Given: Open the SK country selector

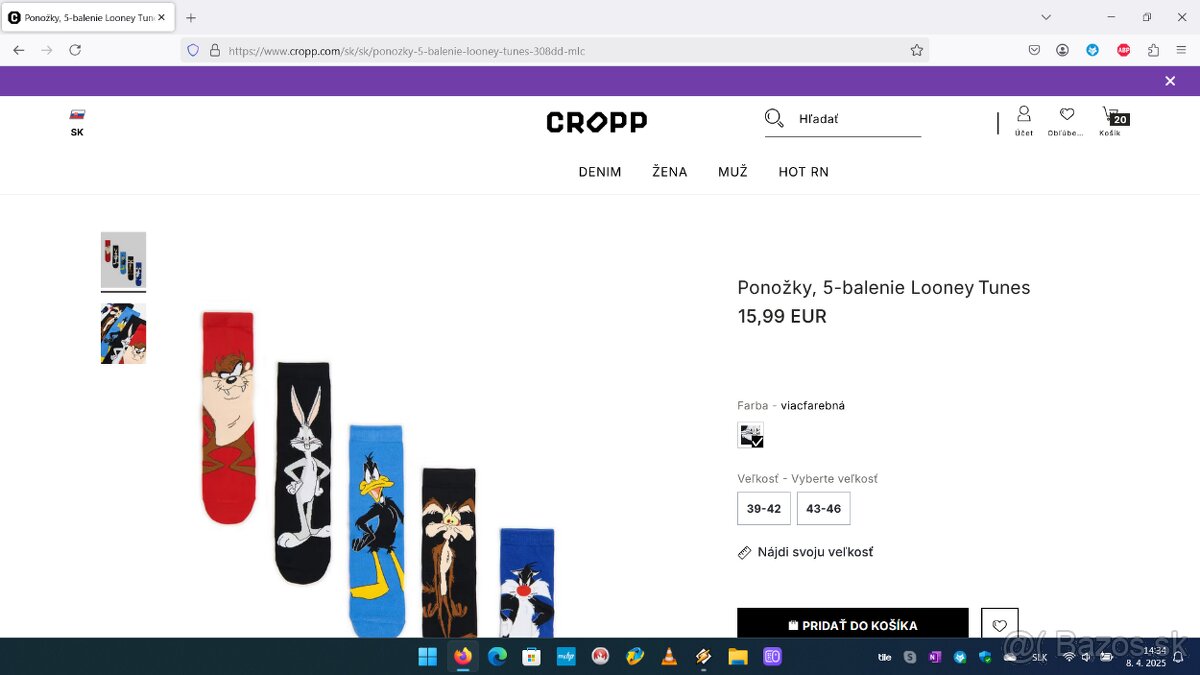Looking at the screenshot, I should [x=77, y=123].
